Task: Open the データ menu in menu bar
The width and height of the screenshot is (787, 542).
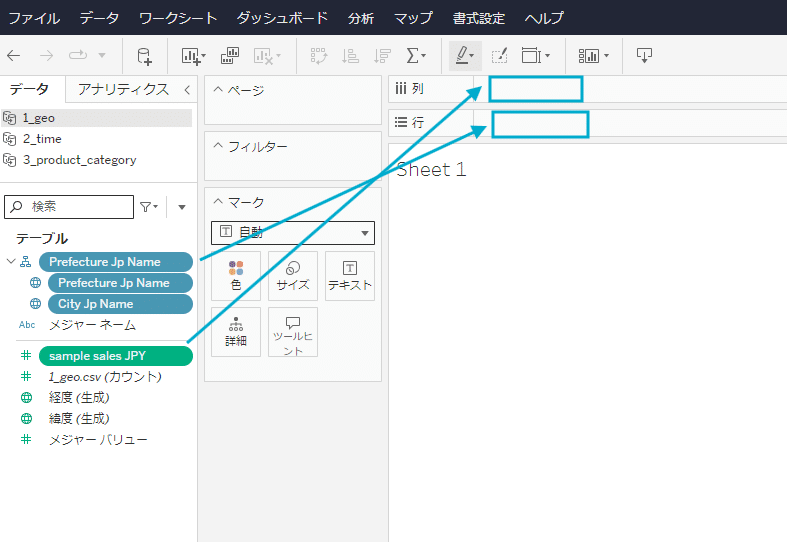Action: 99,18
